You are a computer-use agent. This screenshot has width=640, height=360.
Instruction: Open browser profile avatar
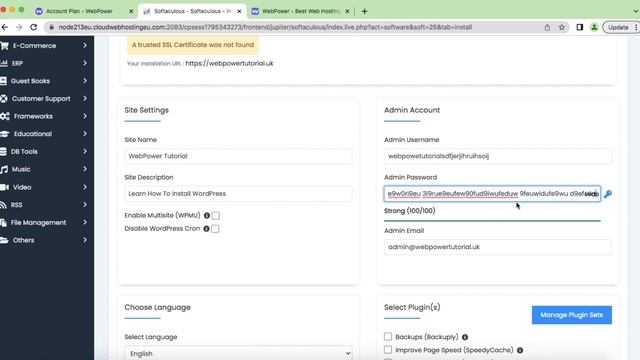pyautogui.click(x=594, y=27)
